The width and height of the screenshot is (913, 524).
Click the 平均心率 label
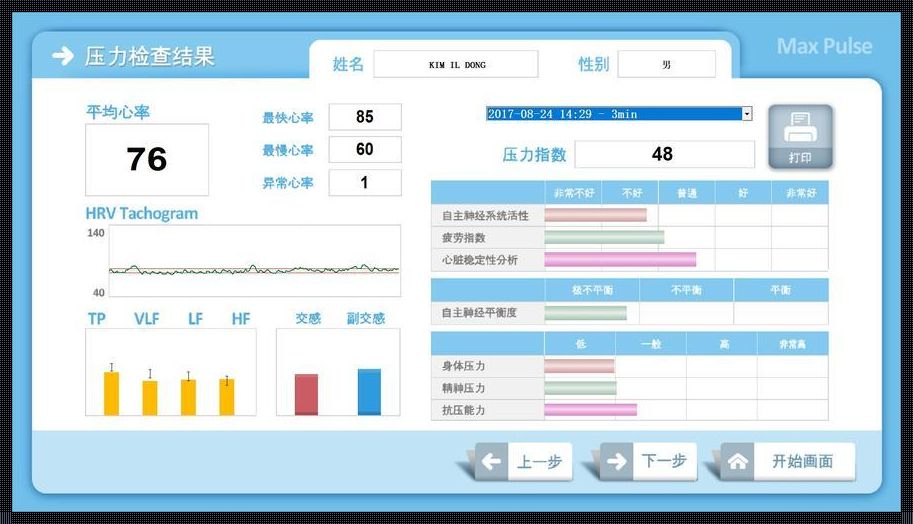coord(118,112)
